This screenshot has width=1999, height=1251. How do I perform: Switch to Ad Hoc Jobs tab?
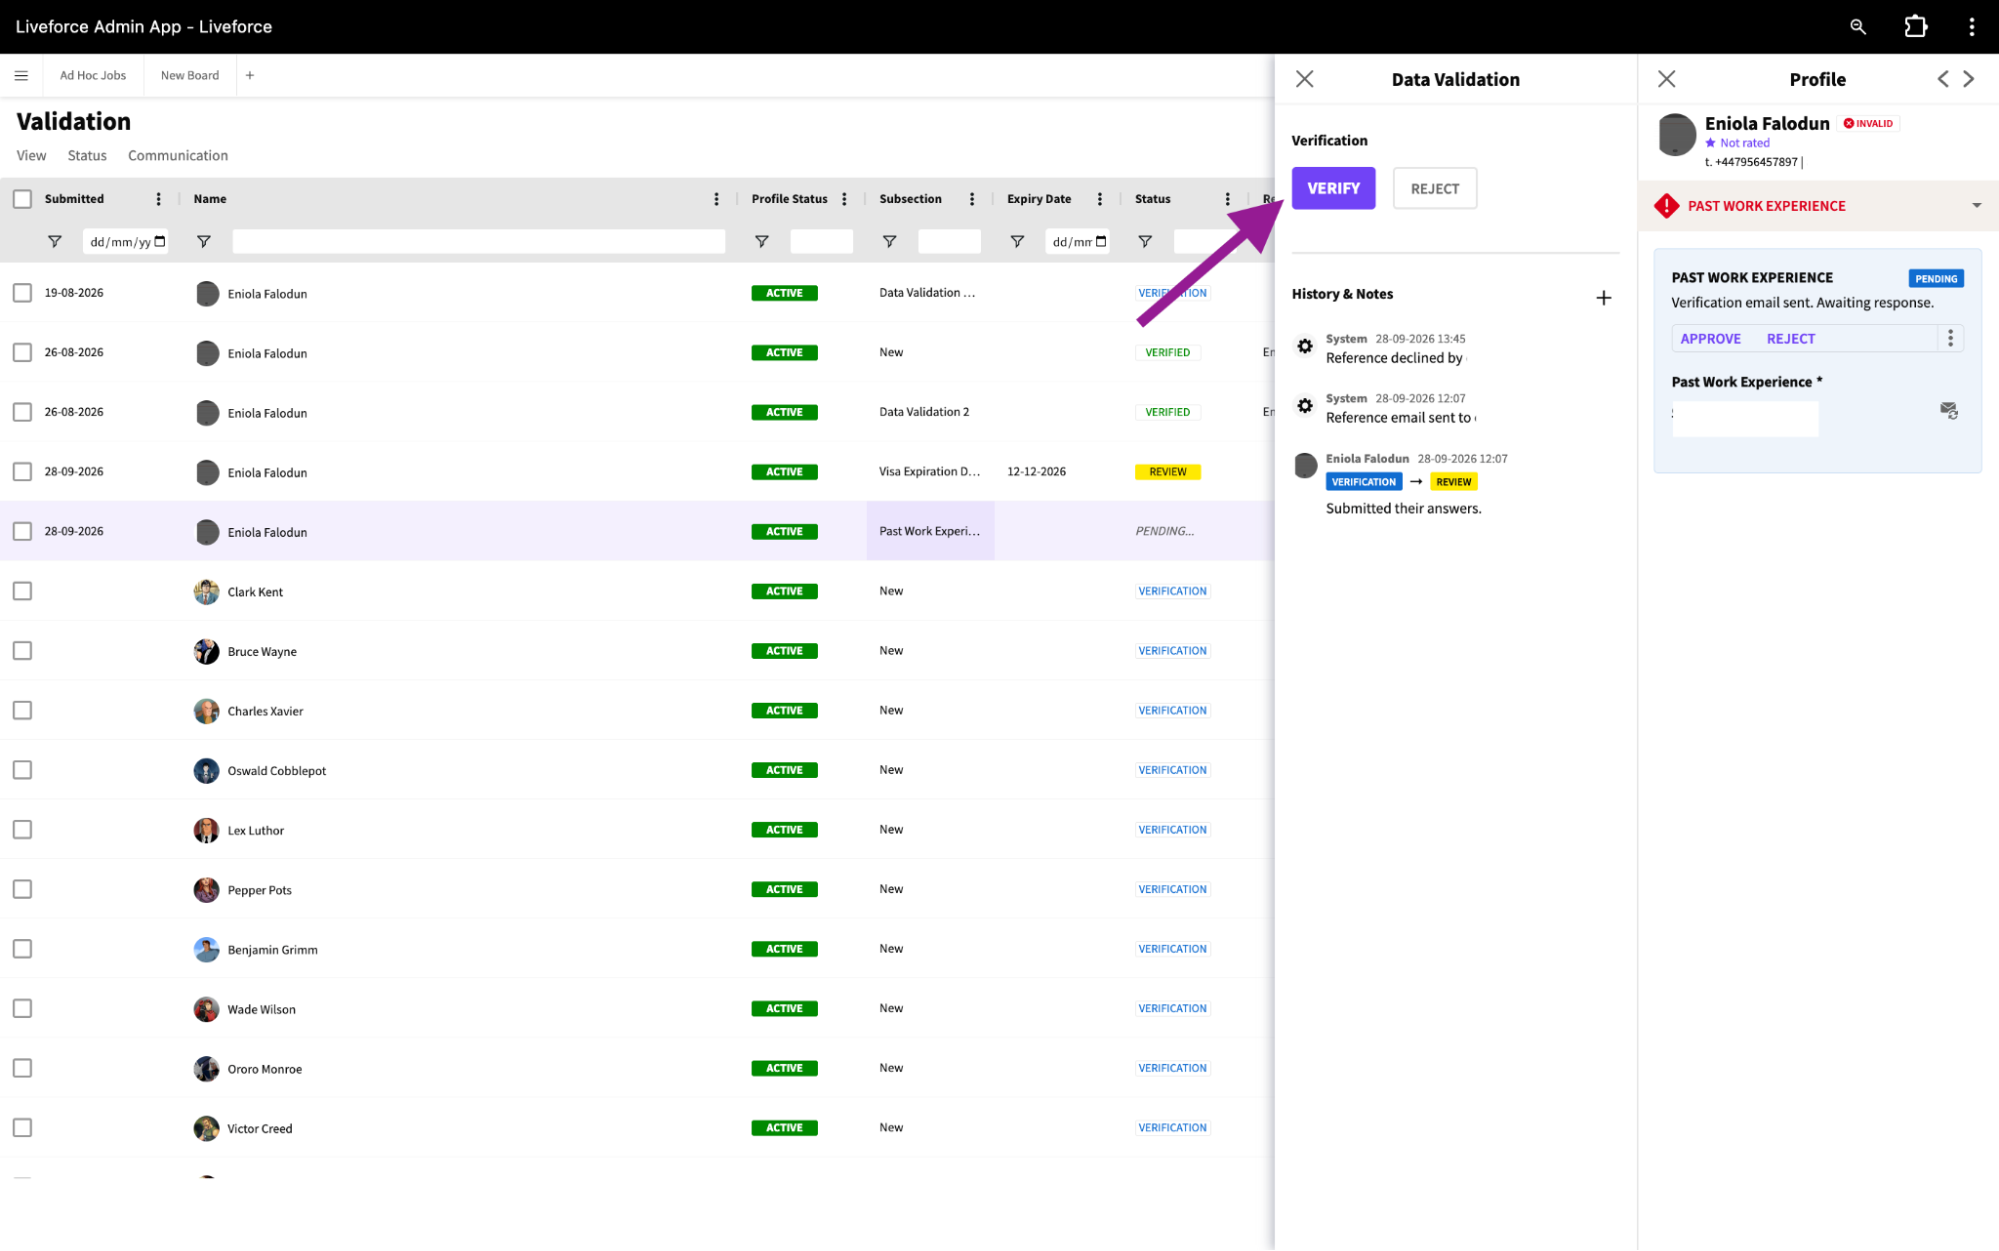(x=93, y=75)
